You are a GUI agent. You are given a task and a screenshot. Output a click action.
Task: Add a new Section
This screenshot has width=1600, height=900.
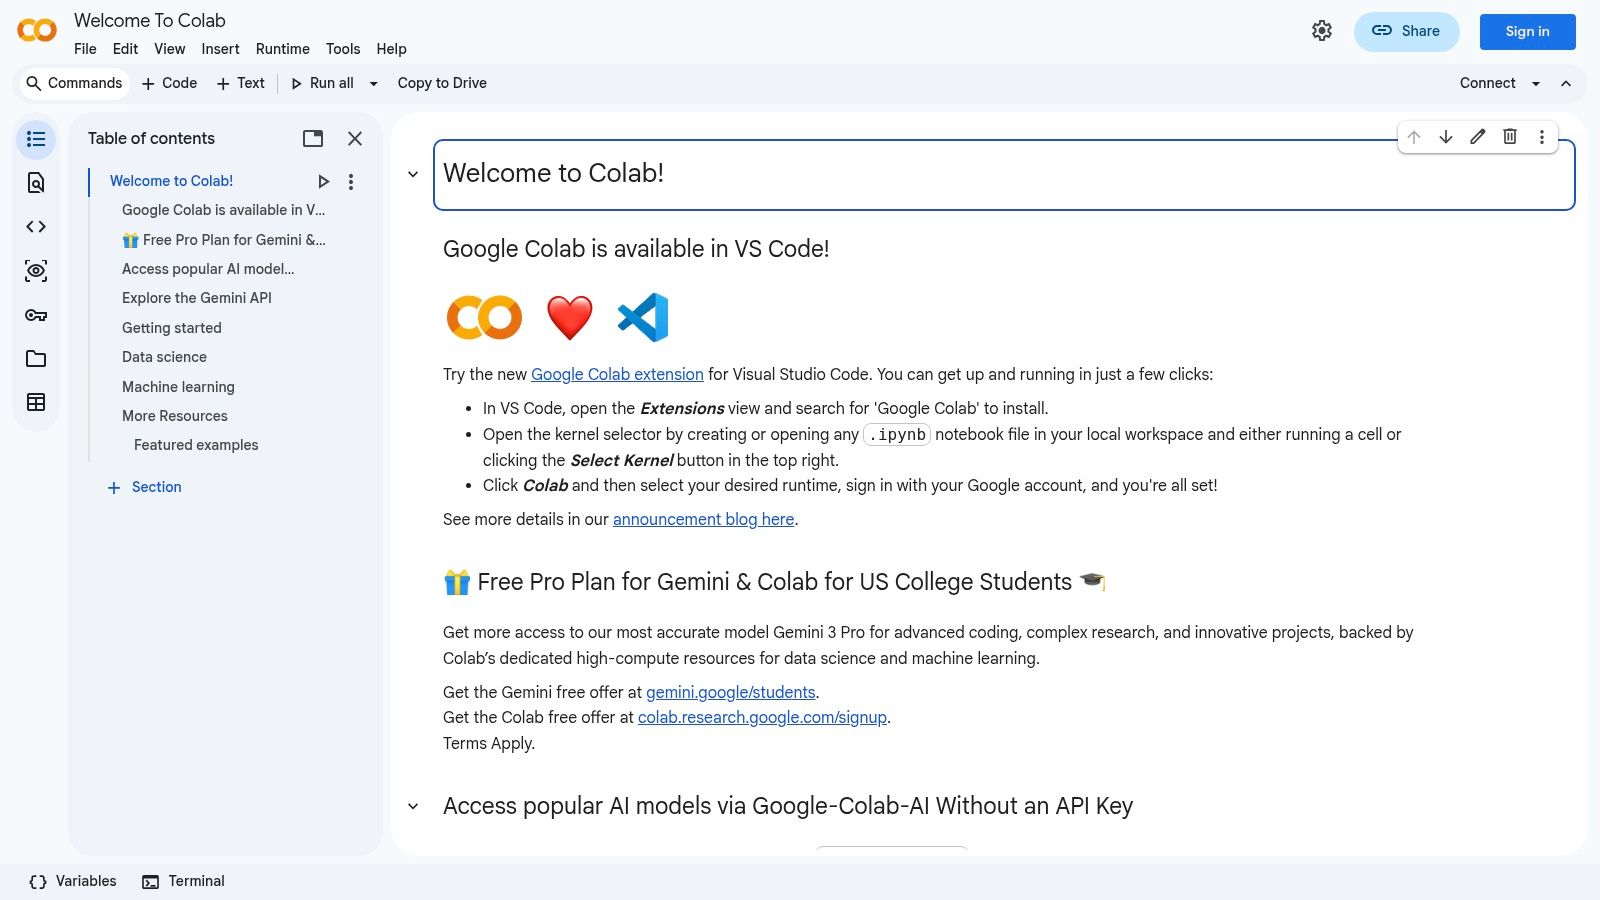145,488
